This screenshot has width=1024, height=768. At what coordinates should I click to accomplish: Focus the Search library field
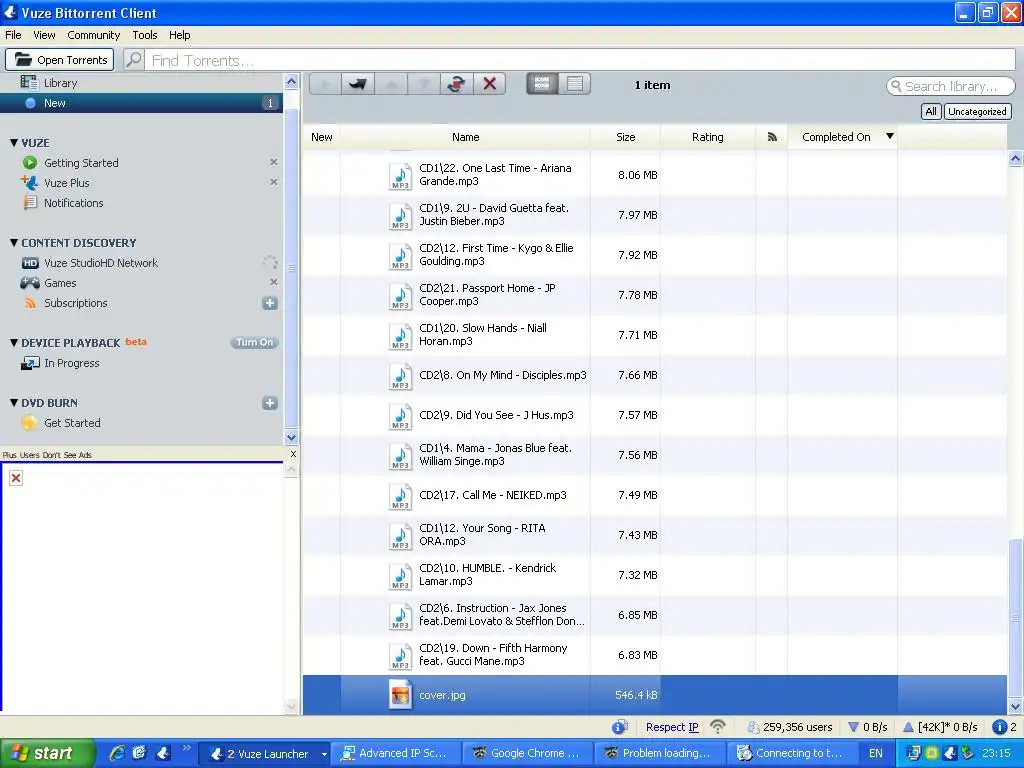[x=950, y=86]
